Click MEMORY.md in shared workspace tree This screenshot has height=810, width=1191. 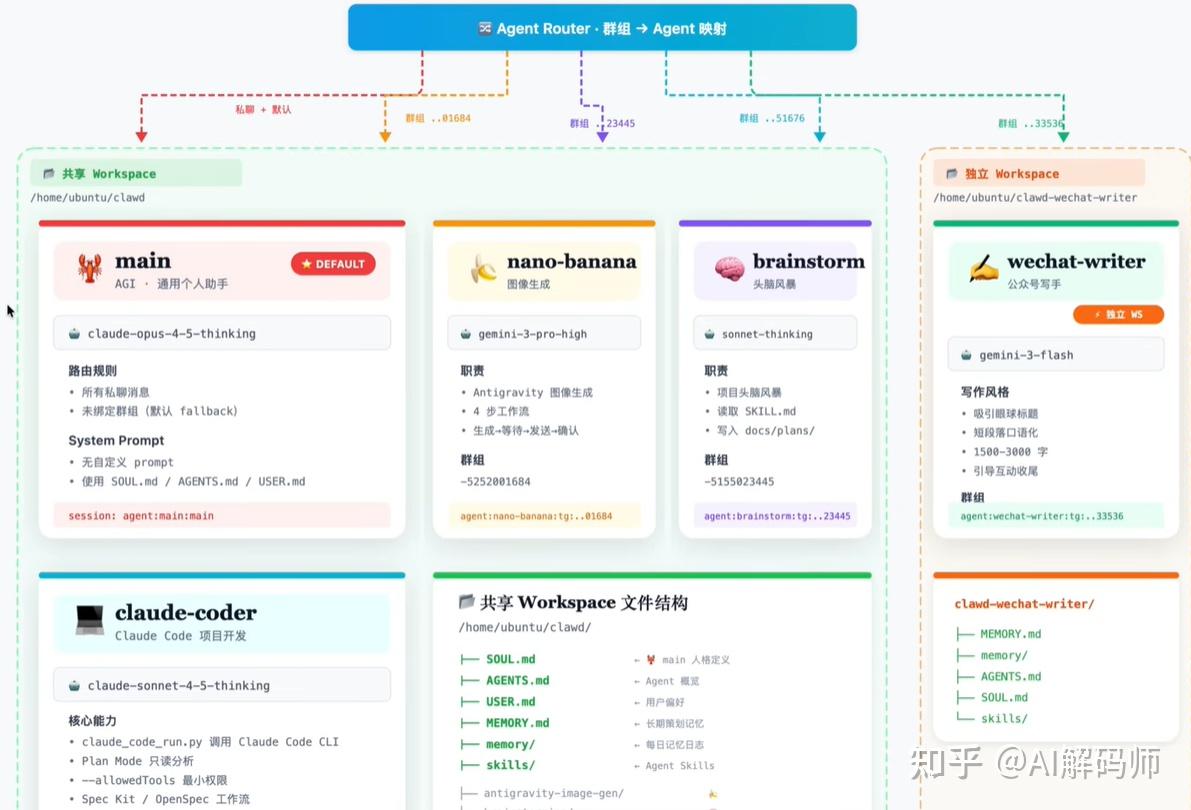click(x=517, y=723)
